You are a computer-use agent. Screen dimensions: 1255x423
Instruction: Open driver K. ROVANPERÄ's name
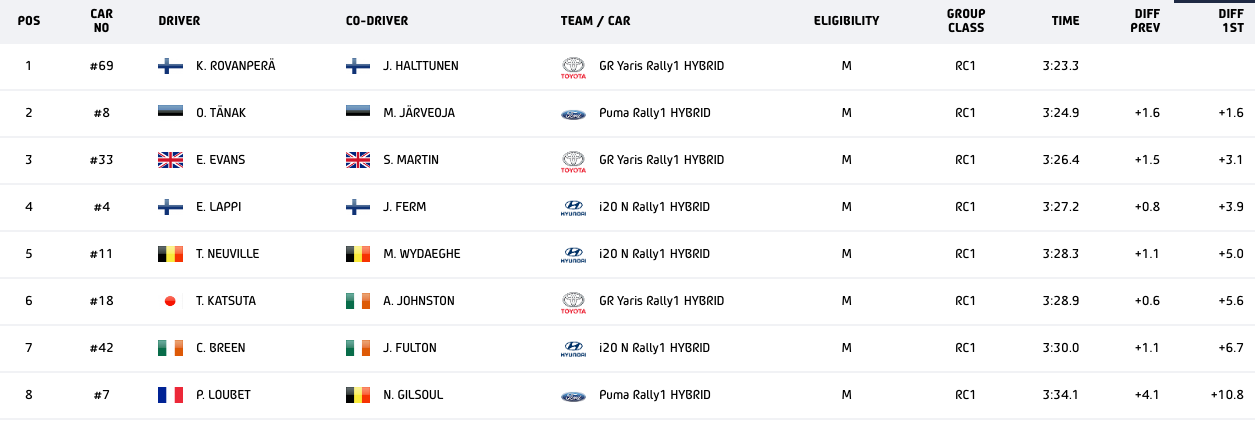(235, 66)
